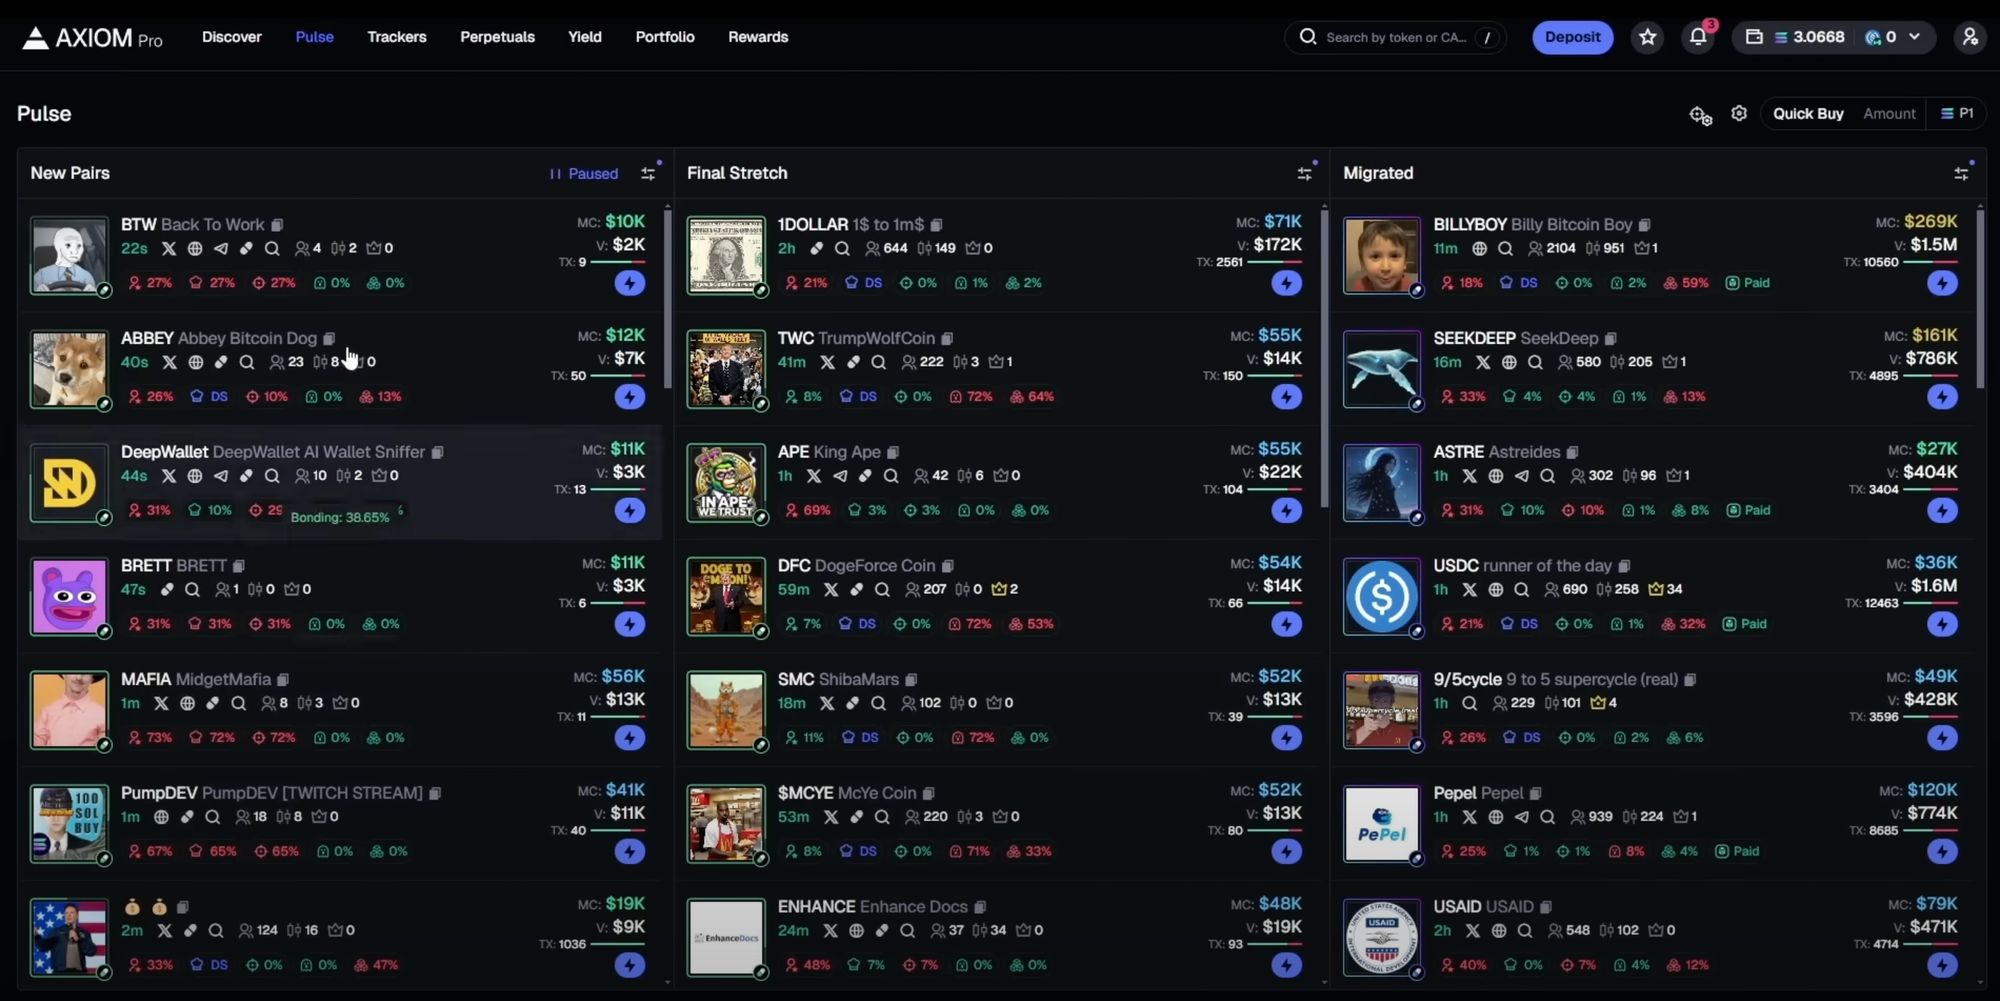Click the Deposit button
Screen dimensions: 2000x1001
click(1572, 37)
